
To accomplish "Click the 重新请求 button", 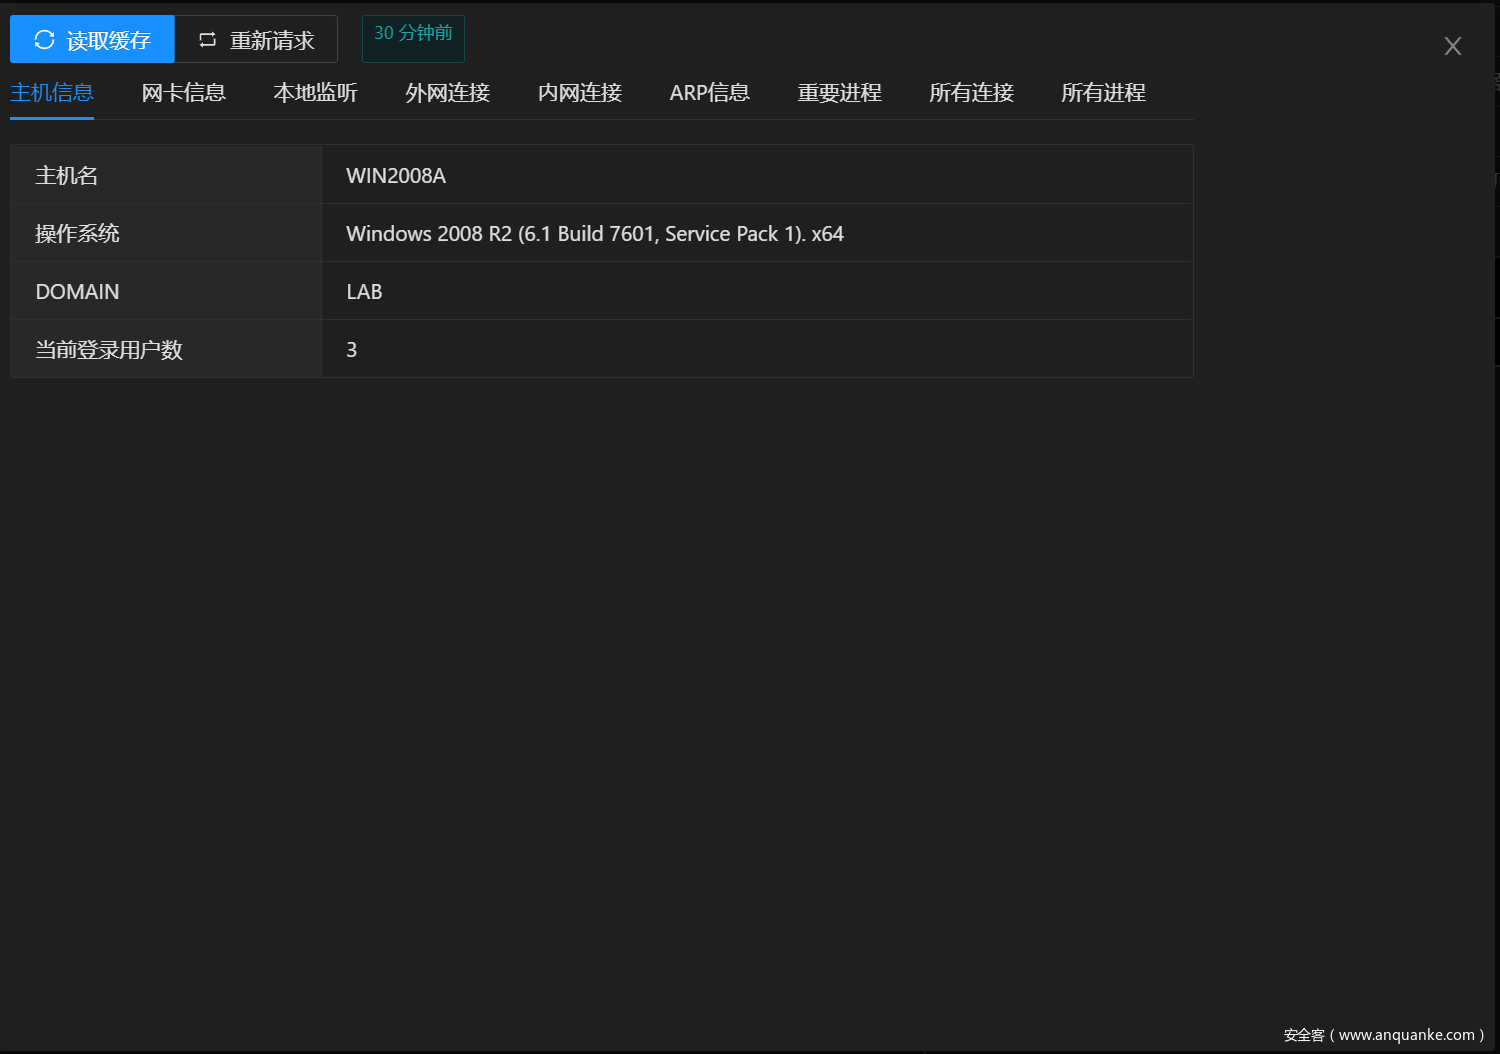I will tap(256, 40).
